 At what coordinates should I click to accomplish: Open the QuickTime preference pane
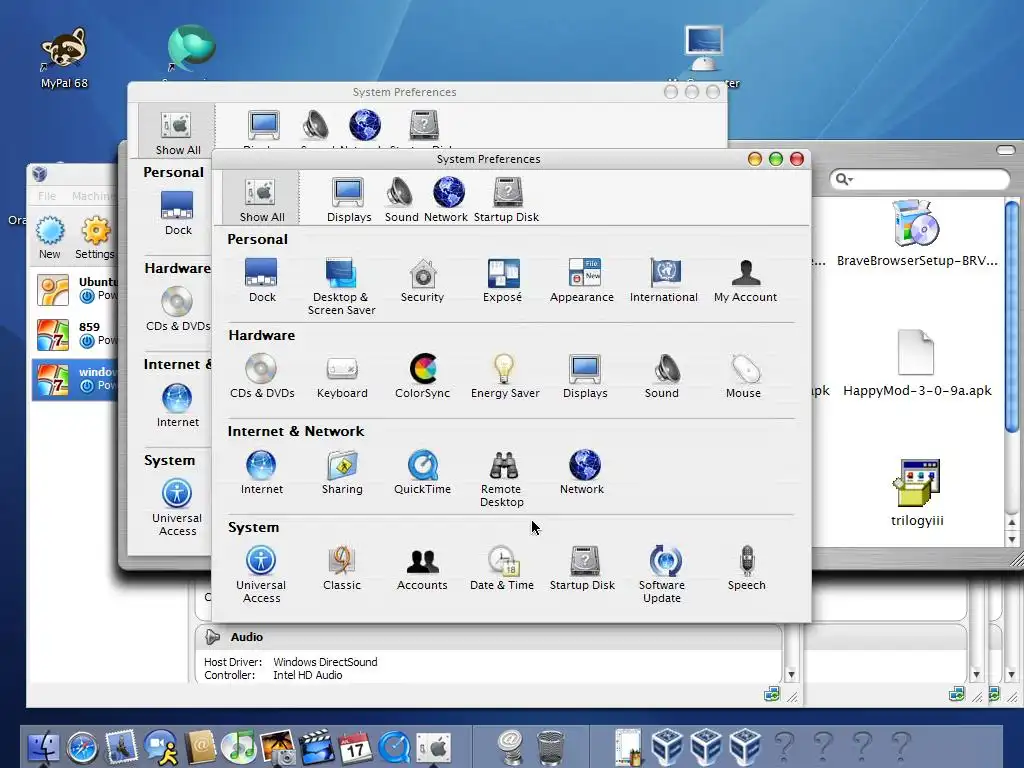tap(423, 472)
